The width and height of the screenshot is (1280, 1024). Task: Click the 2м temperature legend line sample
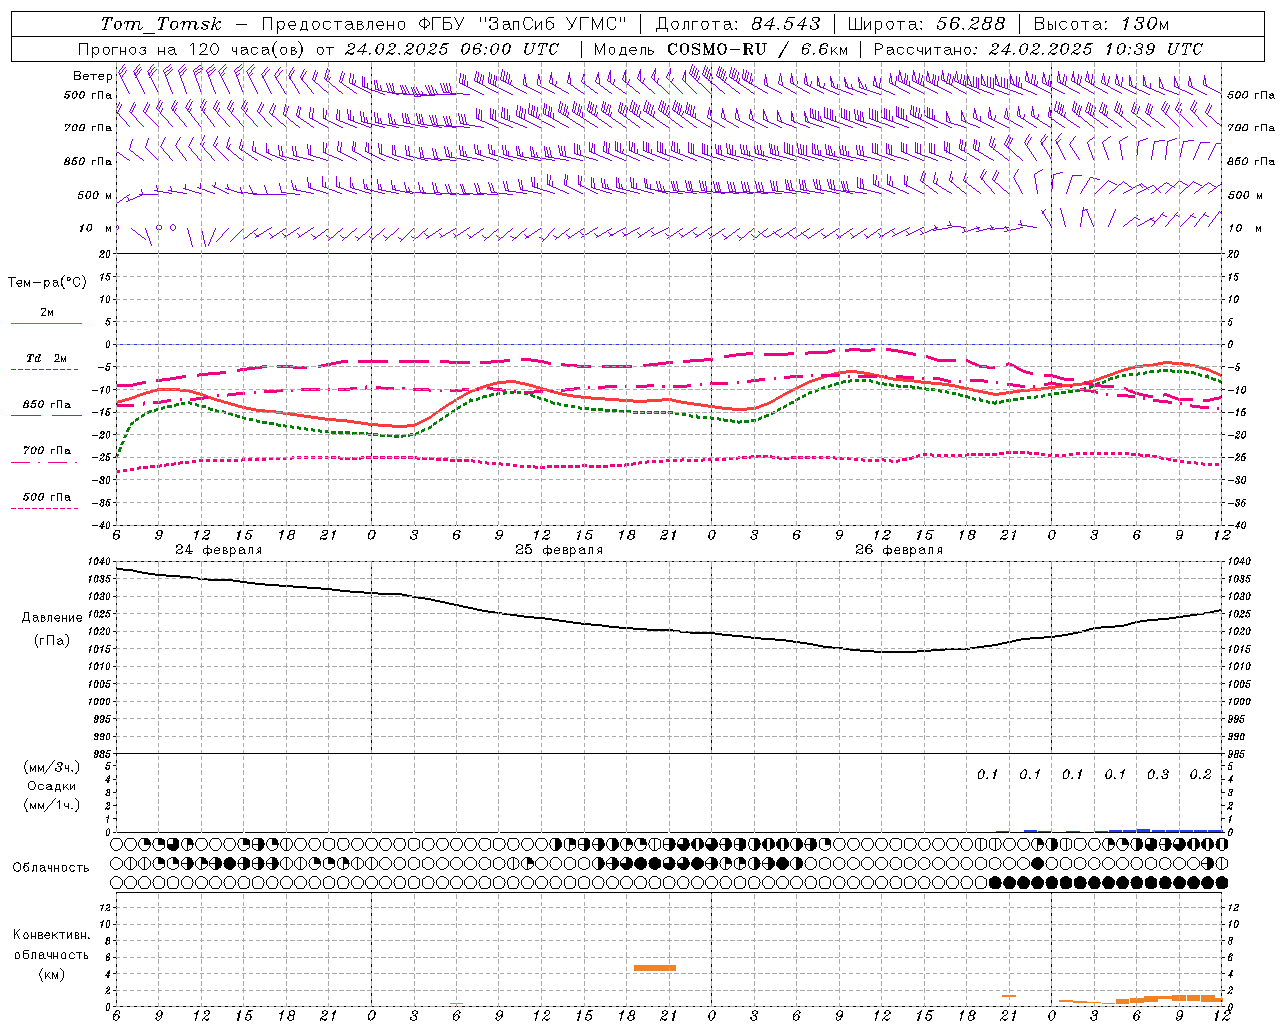pos(46,324)
